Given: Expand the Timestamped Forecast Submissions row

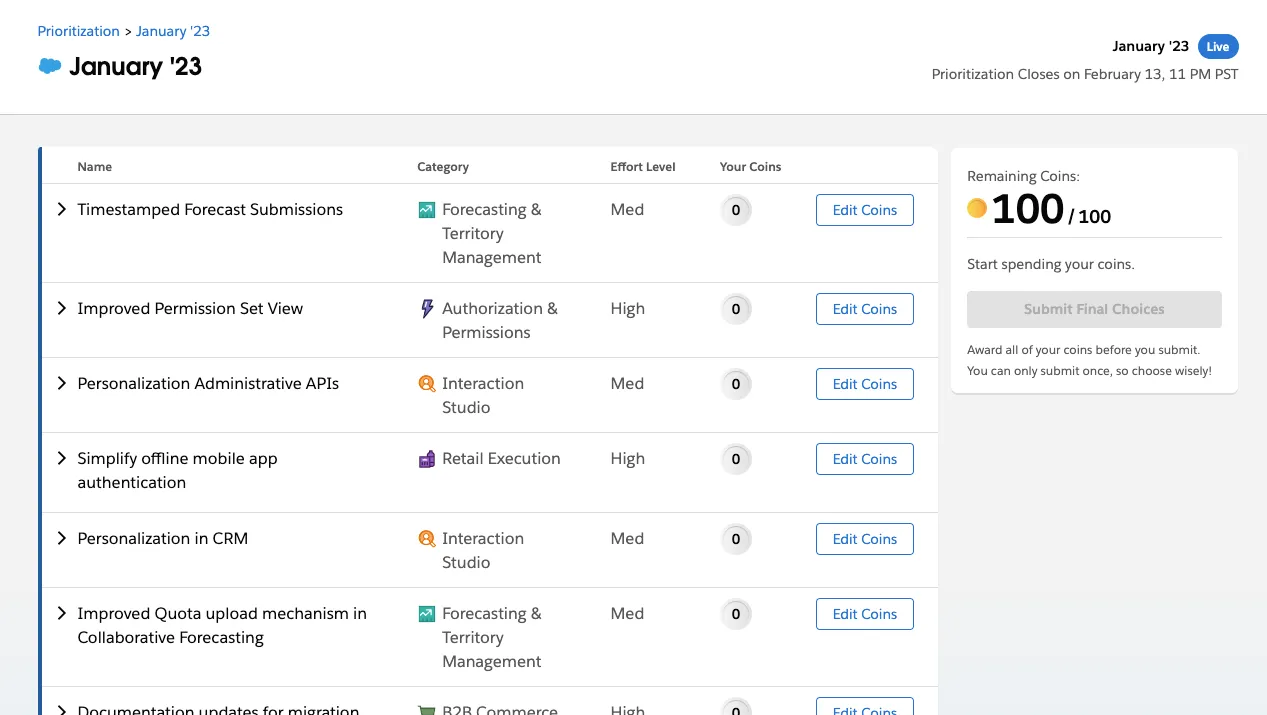Looking at the screenshot, I should pyautogui.click(x=62, y=210).
